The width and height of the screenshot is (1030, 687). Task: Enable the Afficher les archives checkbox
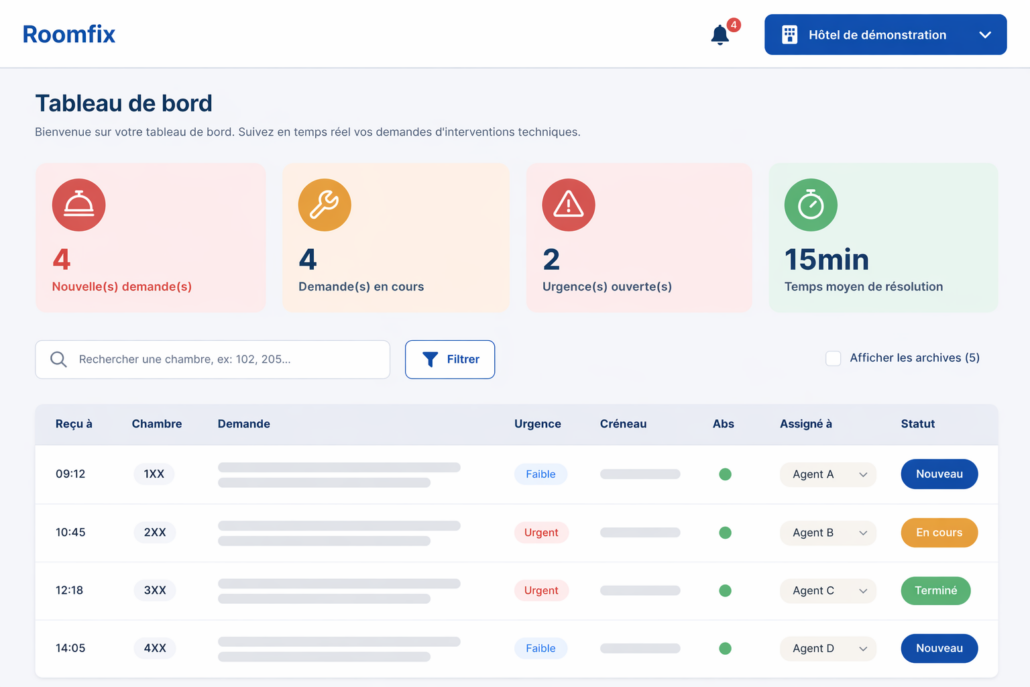pyautogui.click(x=833, y=358)
